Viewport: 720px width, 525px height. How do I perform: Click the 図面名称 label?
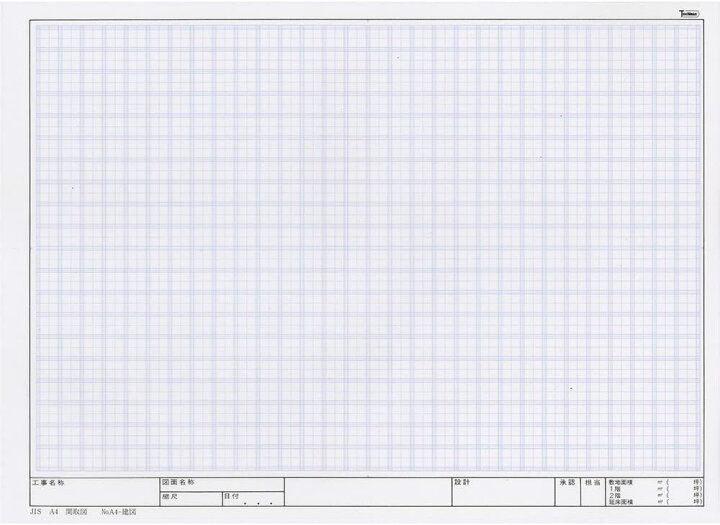[x=178, y=482]
